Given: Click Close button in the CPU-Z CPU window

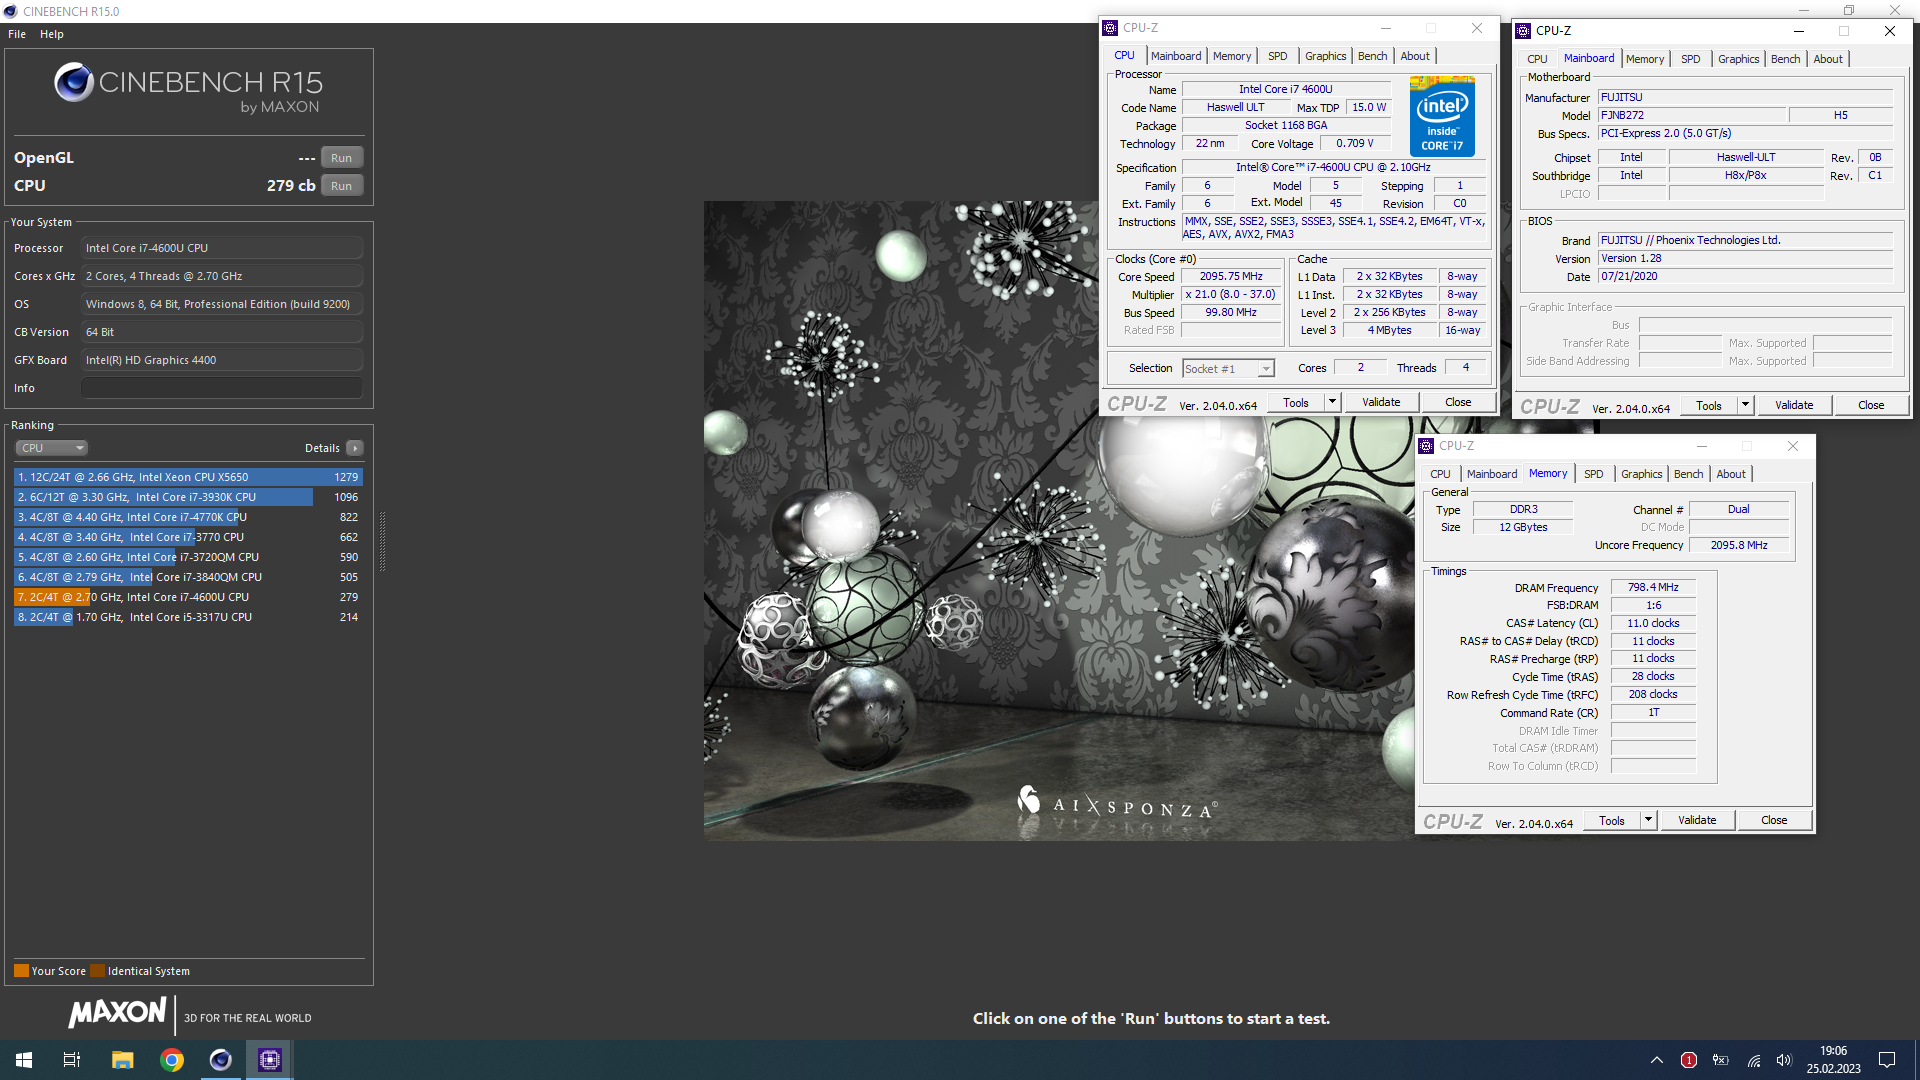Looking at the screenshot, I should click(1458, 403).
